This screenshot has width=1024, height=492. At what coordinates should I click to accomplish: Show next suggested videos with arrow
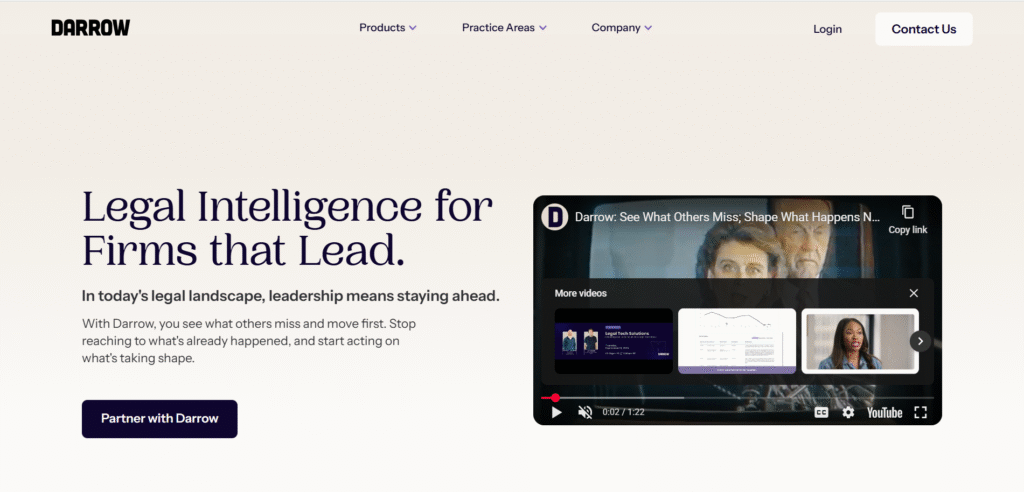920,341
